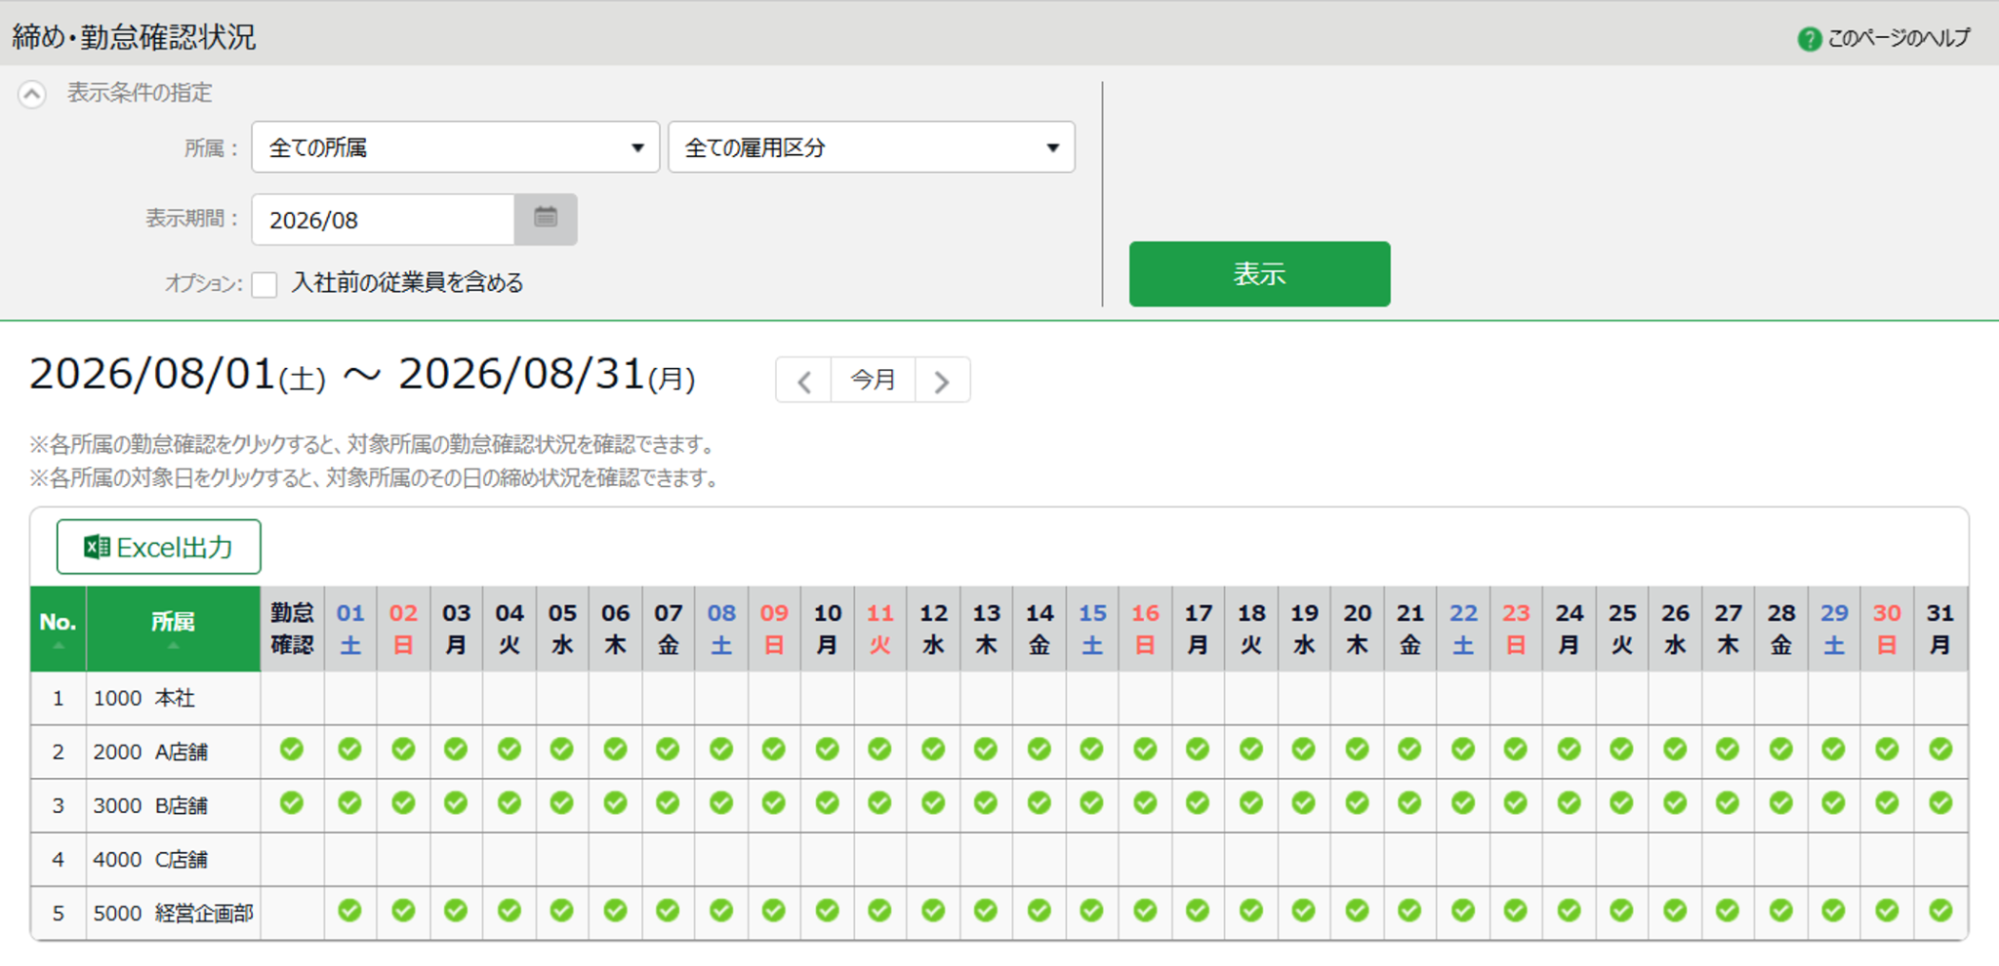Click B店舗 checkmark for day 10
The width and height of the screenshot is (1999, 966).
[x=827, y=803]
